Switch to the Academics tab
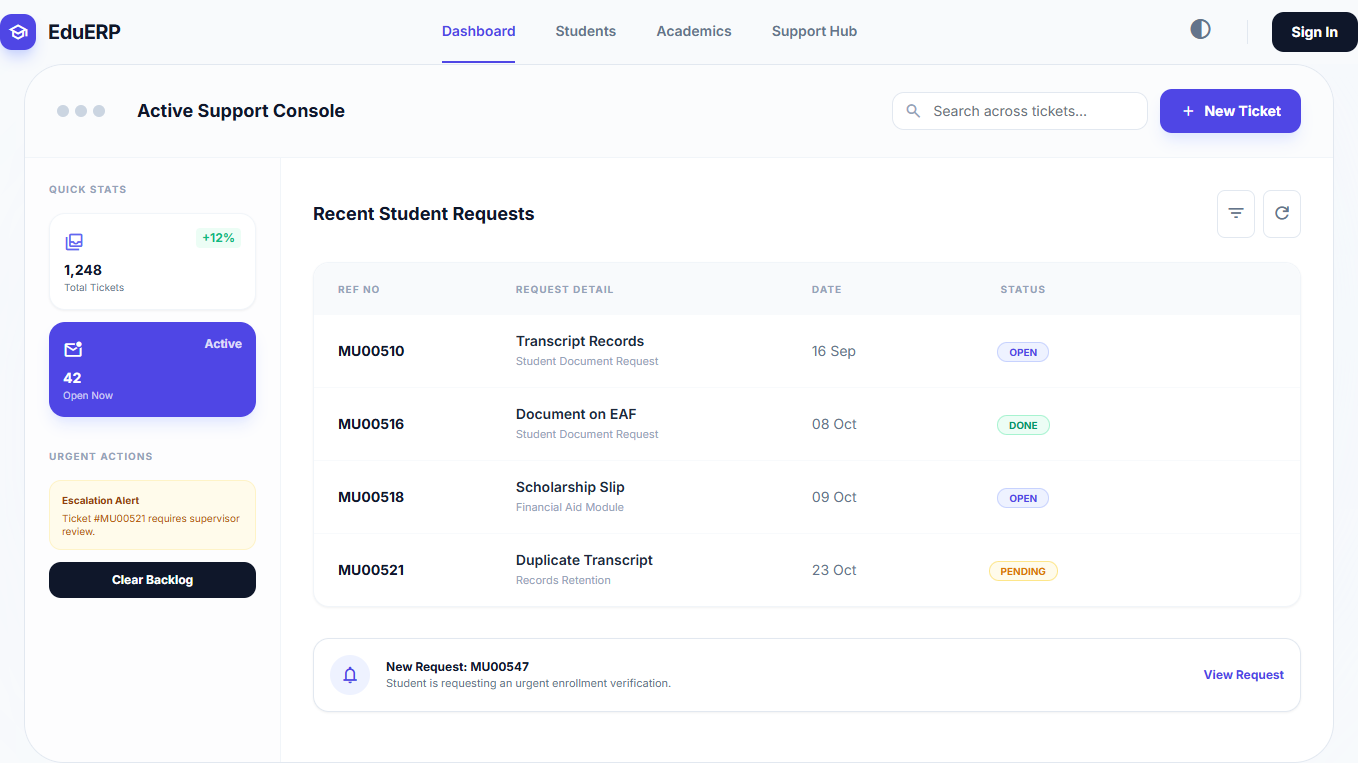The width and height of the screenshot is (1358, 764). click(693, 31)
